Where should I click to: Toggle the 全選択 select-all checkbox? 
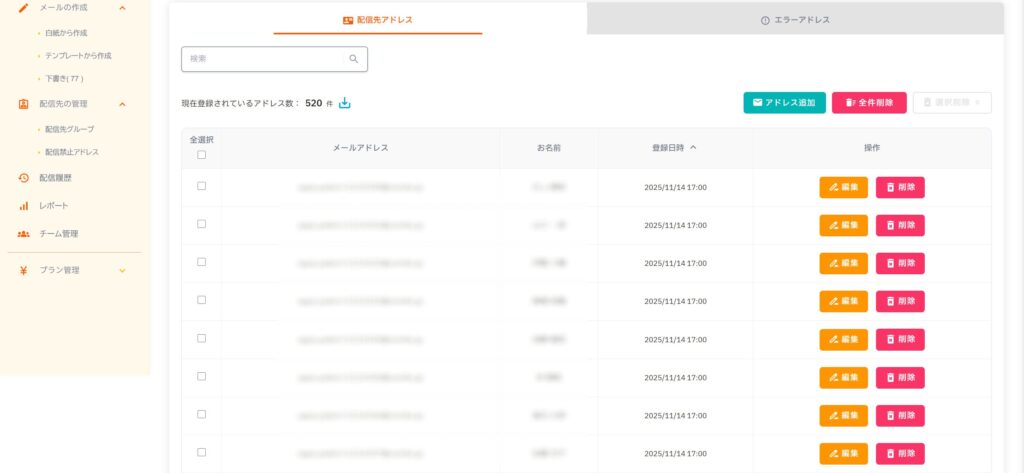click(202, 155)
